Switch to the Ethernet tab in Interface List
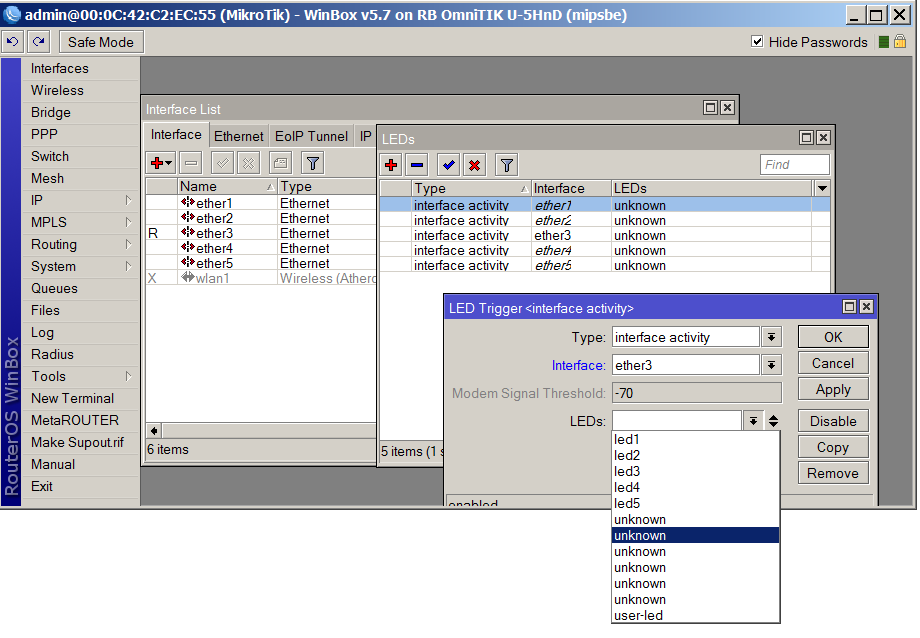 pyautogui.click(x=238, y=136)
